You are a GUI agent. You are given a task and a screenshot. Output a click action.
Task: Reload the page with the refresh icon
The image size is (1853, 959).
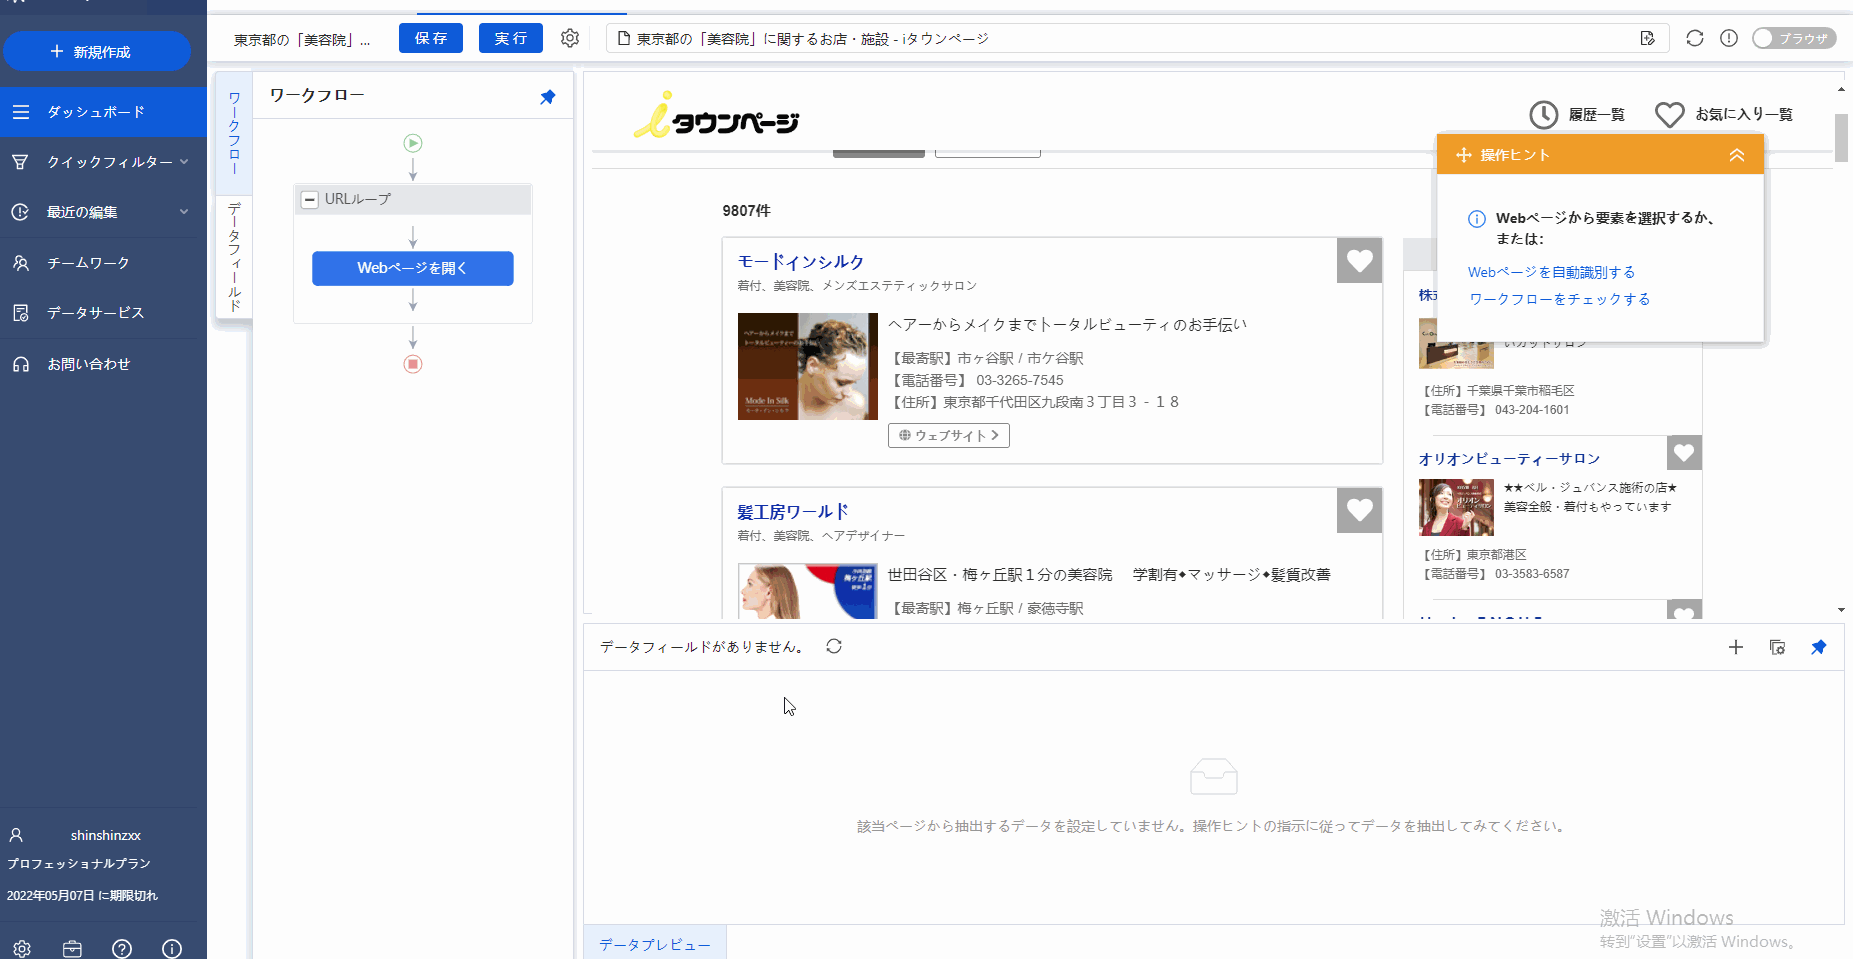[x=1694, y=38]
